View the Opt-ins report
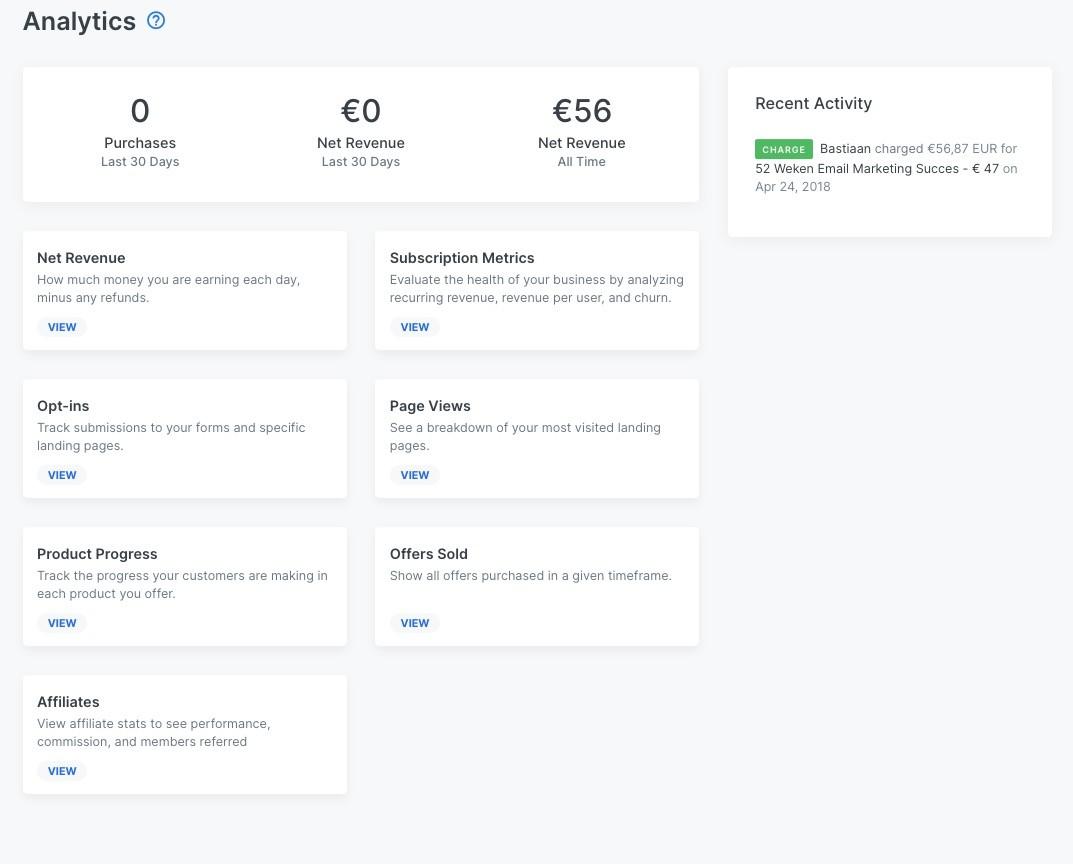 tap(62, 475)
